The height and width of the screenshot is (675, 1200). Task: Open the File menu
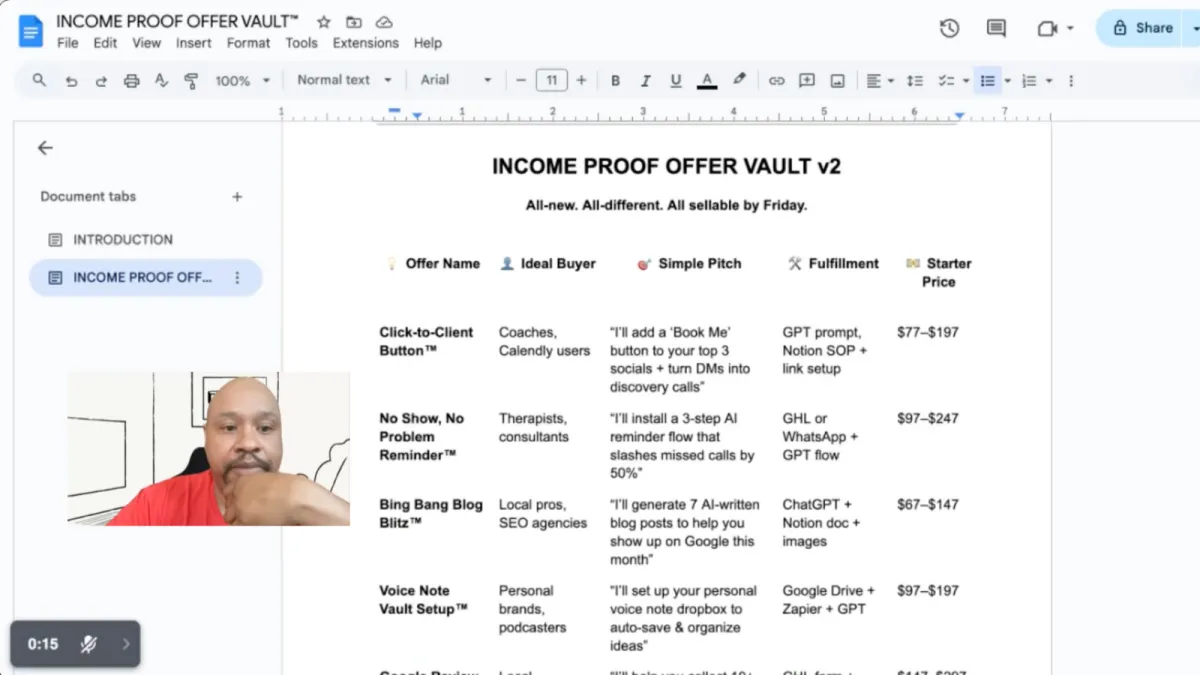coord(67,43)
